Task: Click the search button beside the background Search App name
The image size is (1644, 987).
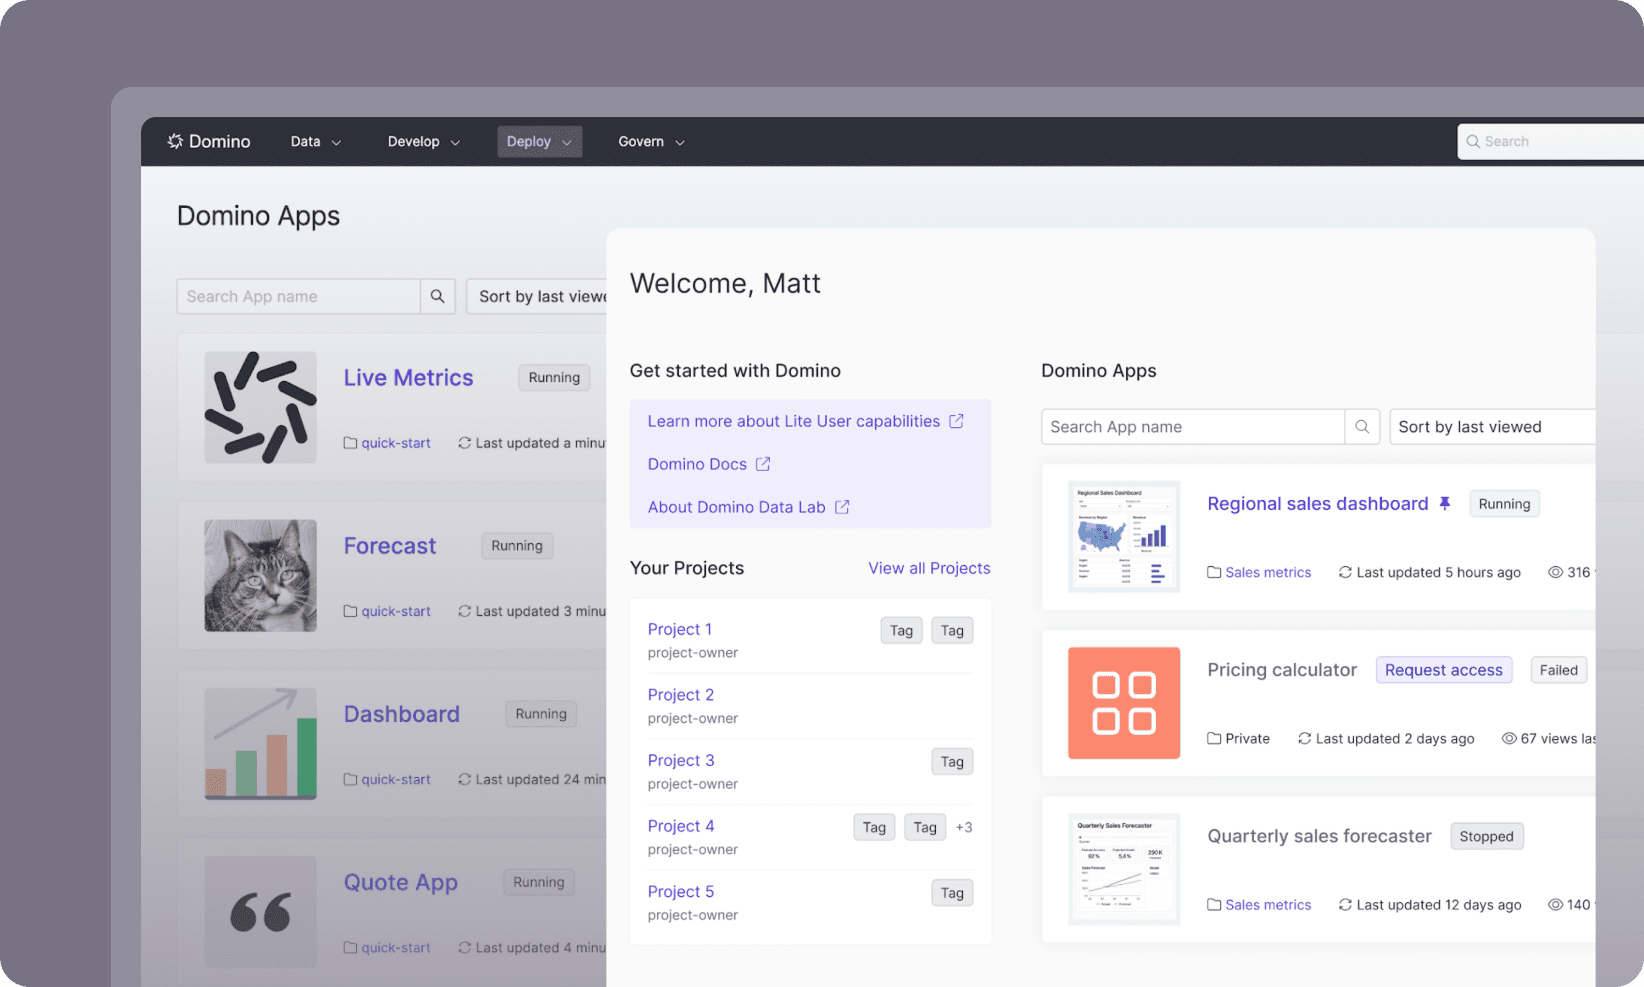Action: [x=437, y=296]
